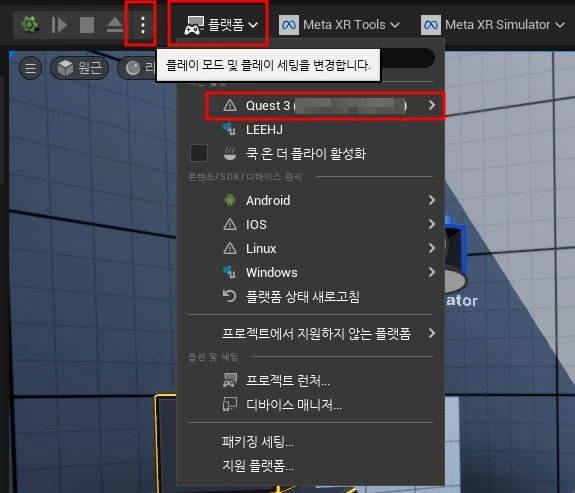
Task: Open play mode options three-dot menu
Action: pos(143,25)
